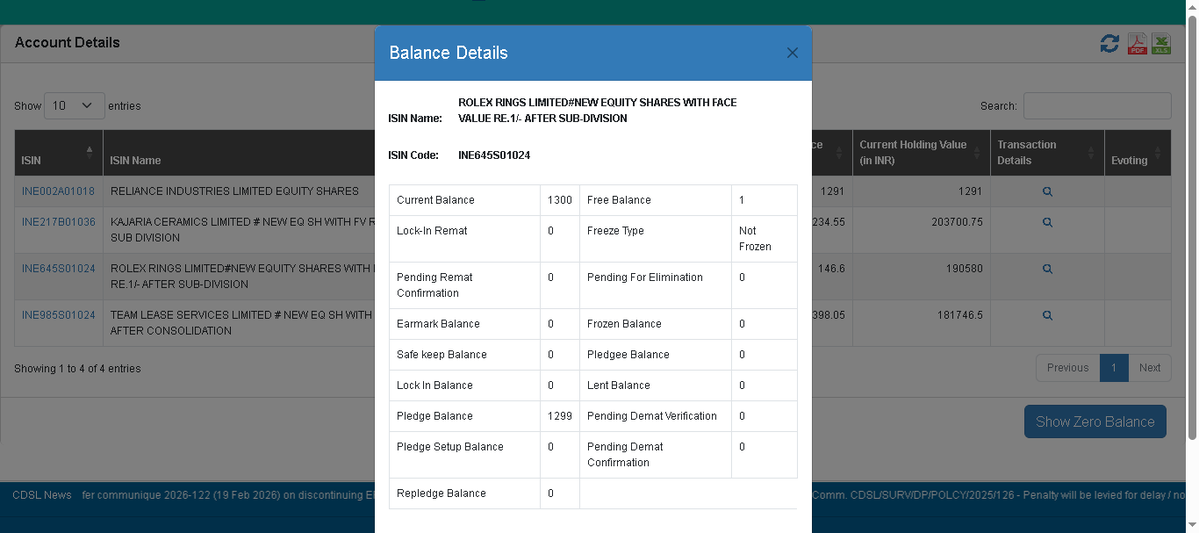Click the Pledge Setup Balance label
Viewport: 1199px width, 533px height.
click(450, 447)
